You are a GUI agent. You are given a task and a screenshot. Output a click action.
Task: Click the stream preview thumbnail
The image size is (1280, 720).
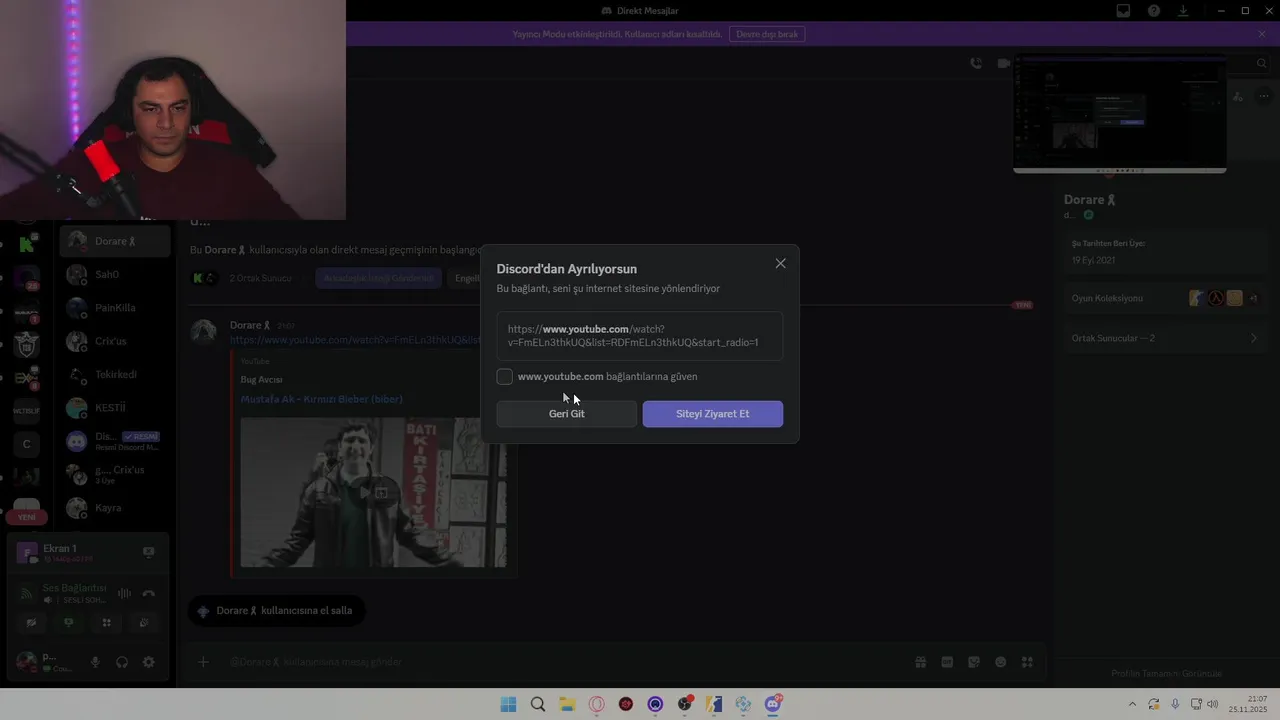tap(1120, 114)
